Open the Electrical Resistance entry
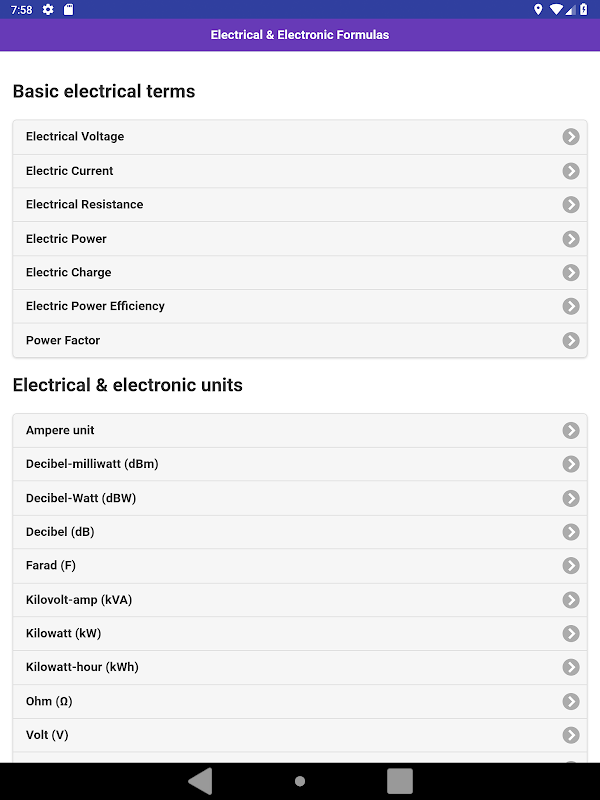This screenshot has height=800, width=600. coord(85,205)
